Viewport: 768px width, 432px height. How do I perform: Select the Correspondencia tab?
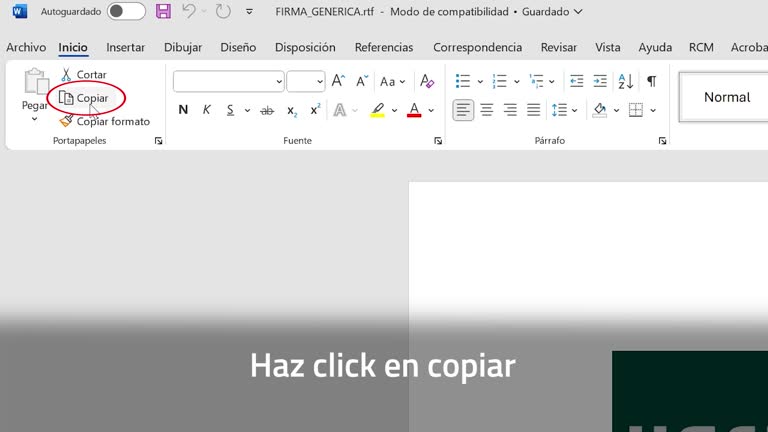point(478,48)
